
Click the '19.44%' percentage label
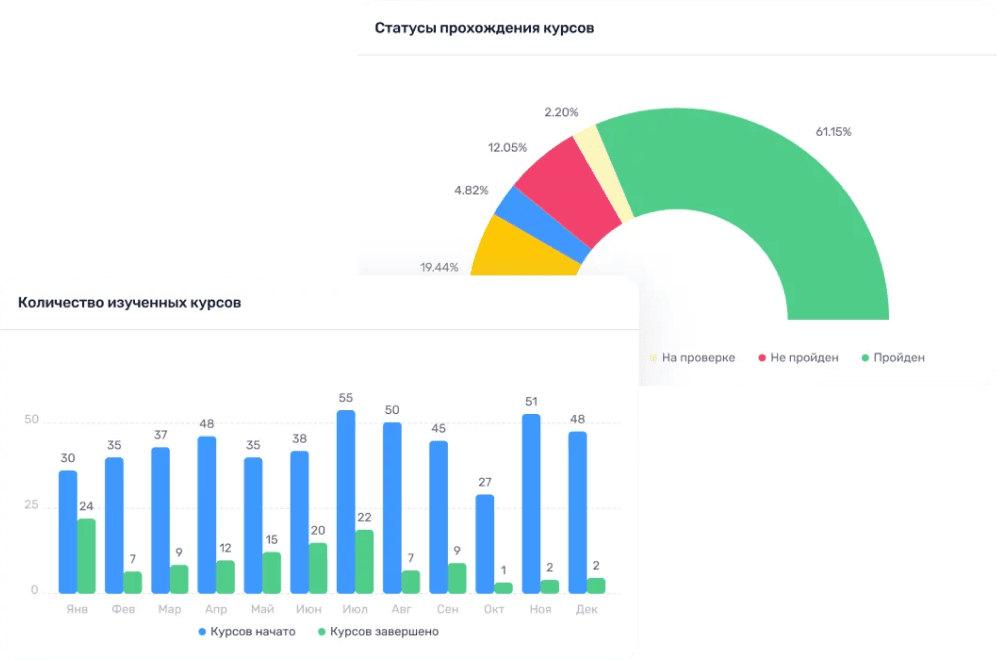click(x=439, y=267)
